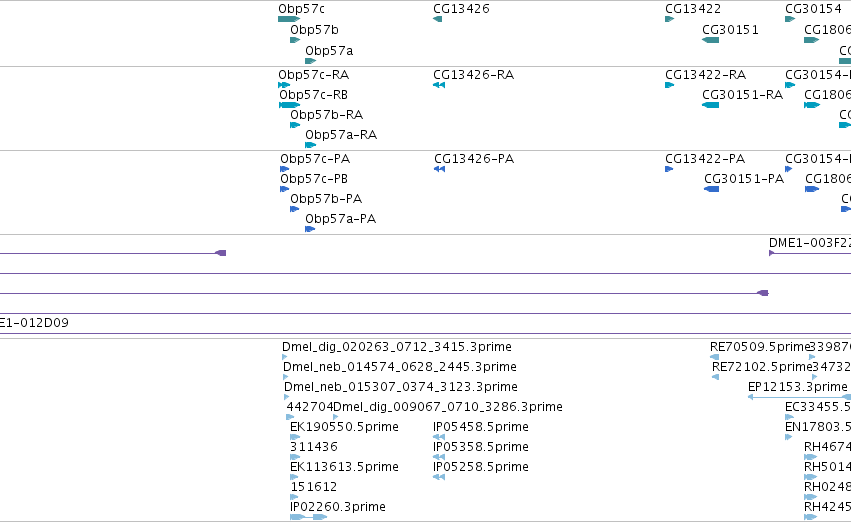
Task: Open the Obp57c-RA transcript label
Action: click(x=314, y=75)
